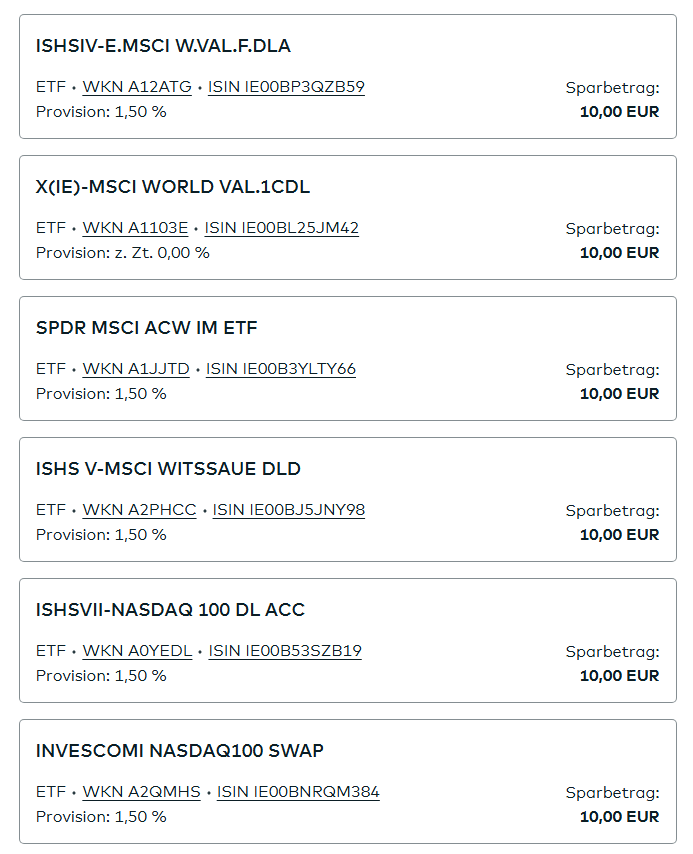Open ISIN IE00BJ5JNY98 link

pyautogui.click(x=288, y=510)
